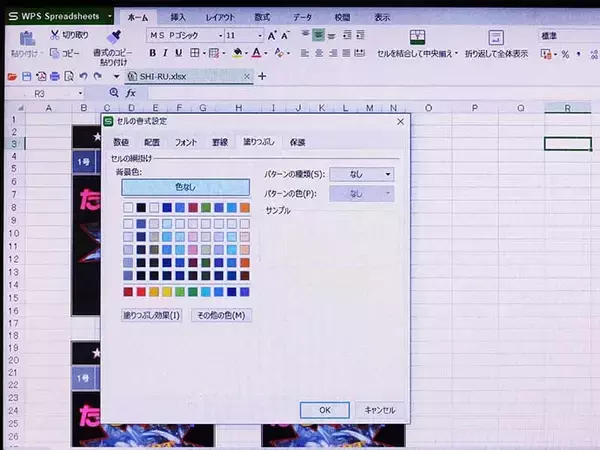Image resolution: width=600 pixels, height=450 pixels.
Task: Toggle Bold formatting in the ribbon
Action: tap(153, 54)
